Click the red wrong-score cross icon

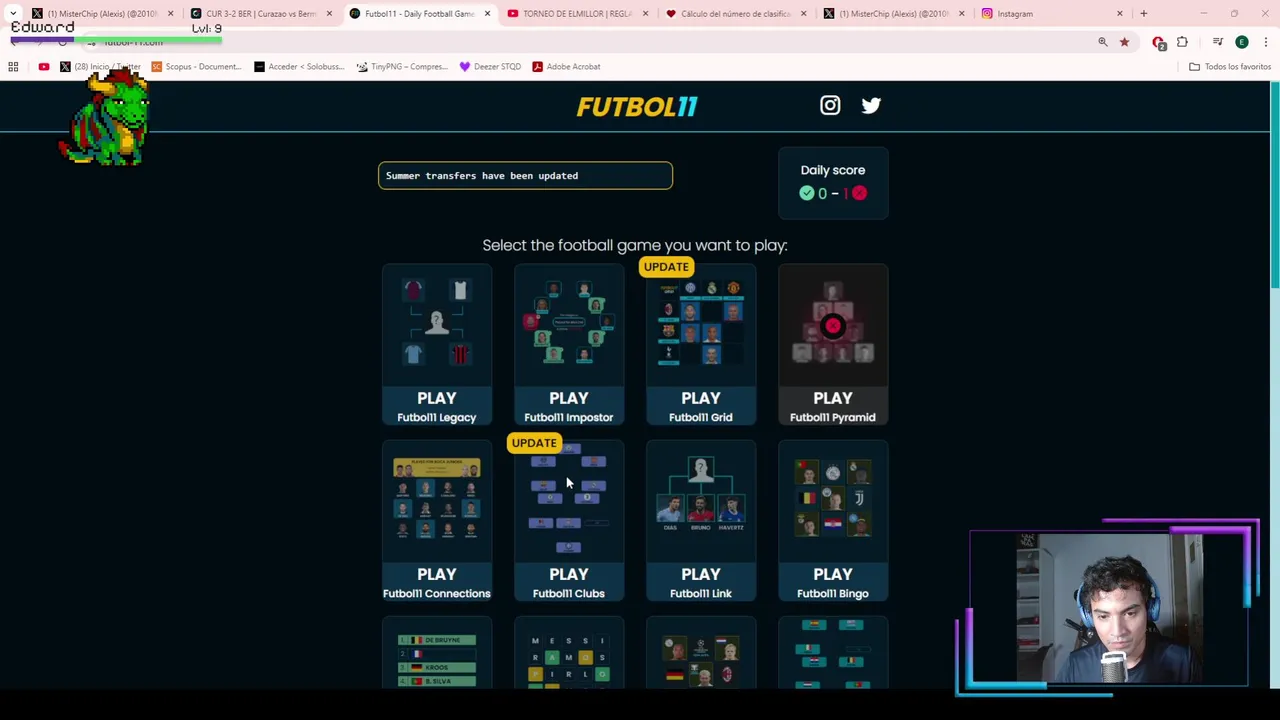(x=859, y=193)
